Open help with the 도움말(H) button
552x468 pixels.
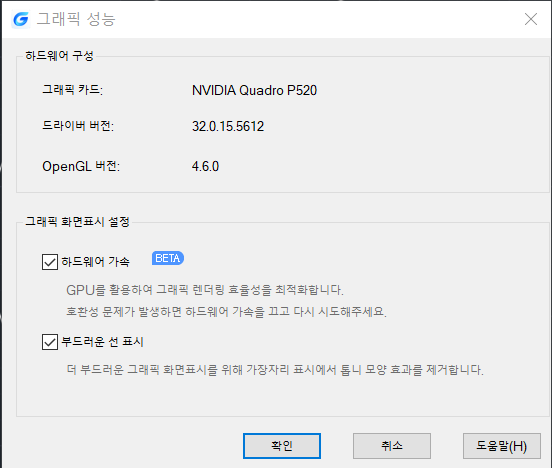point(502,446)
